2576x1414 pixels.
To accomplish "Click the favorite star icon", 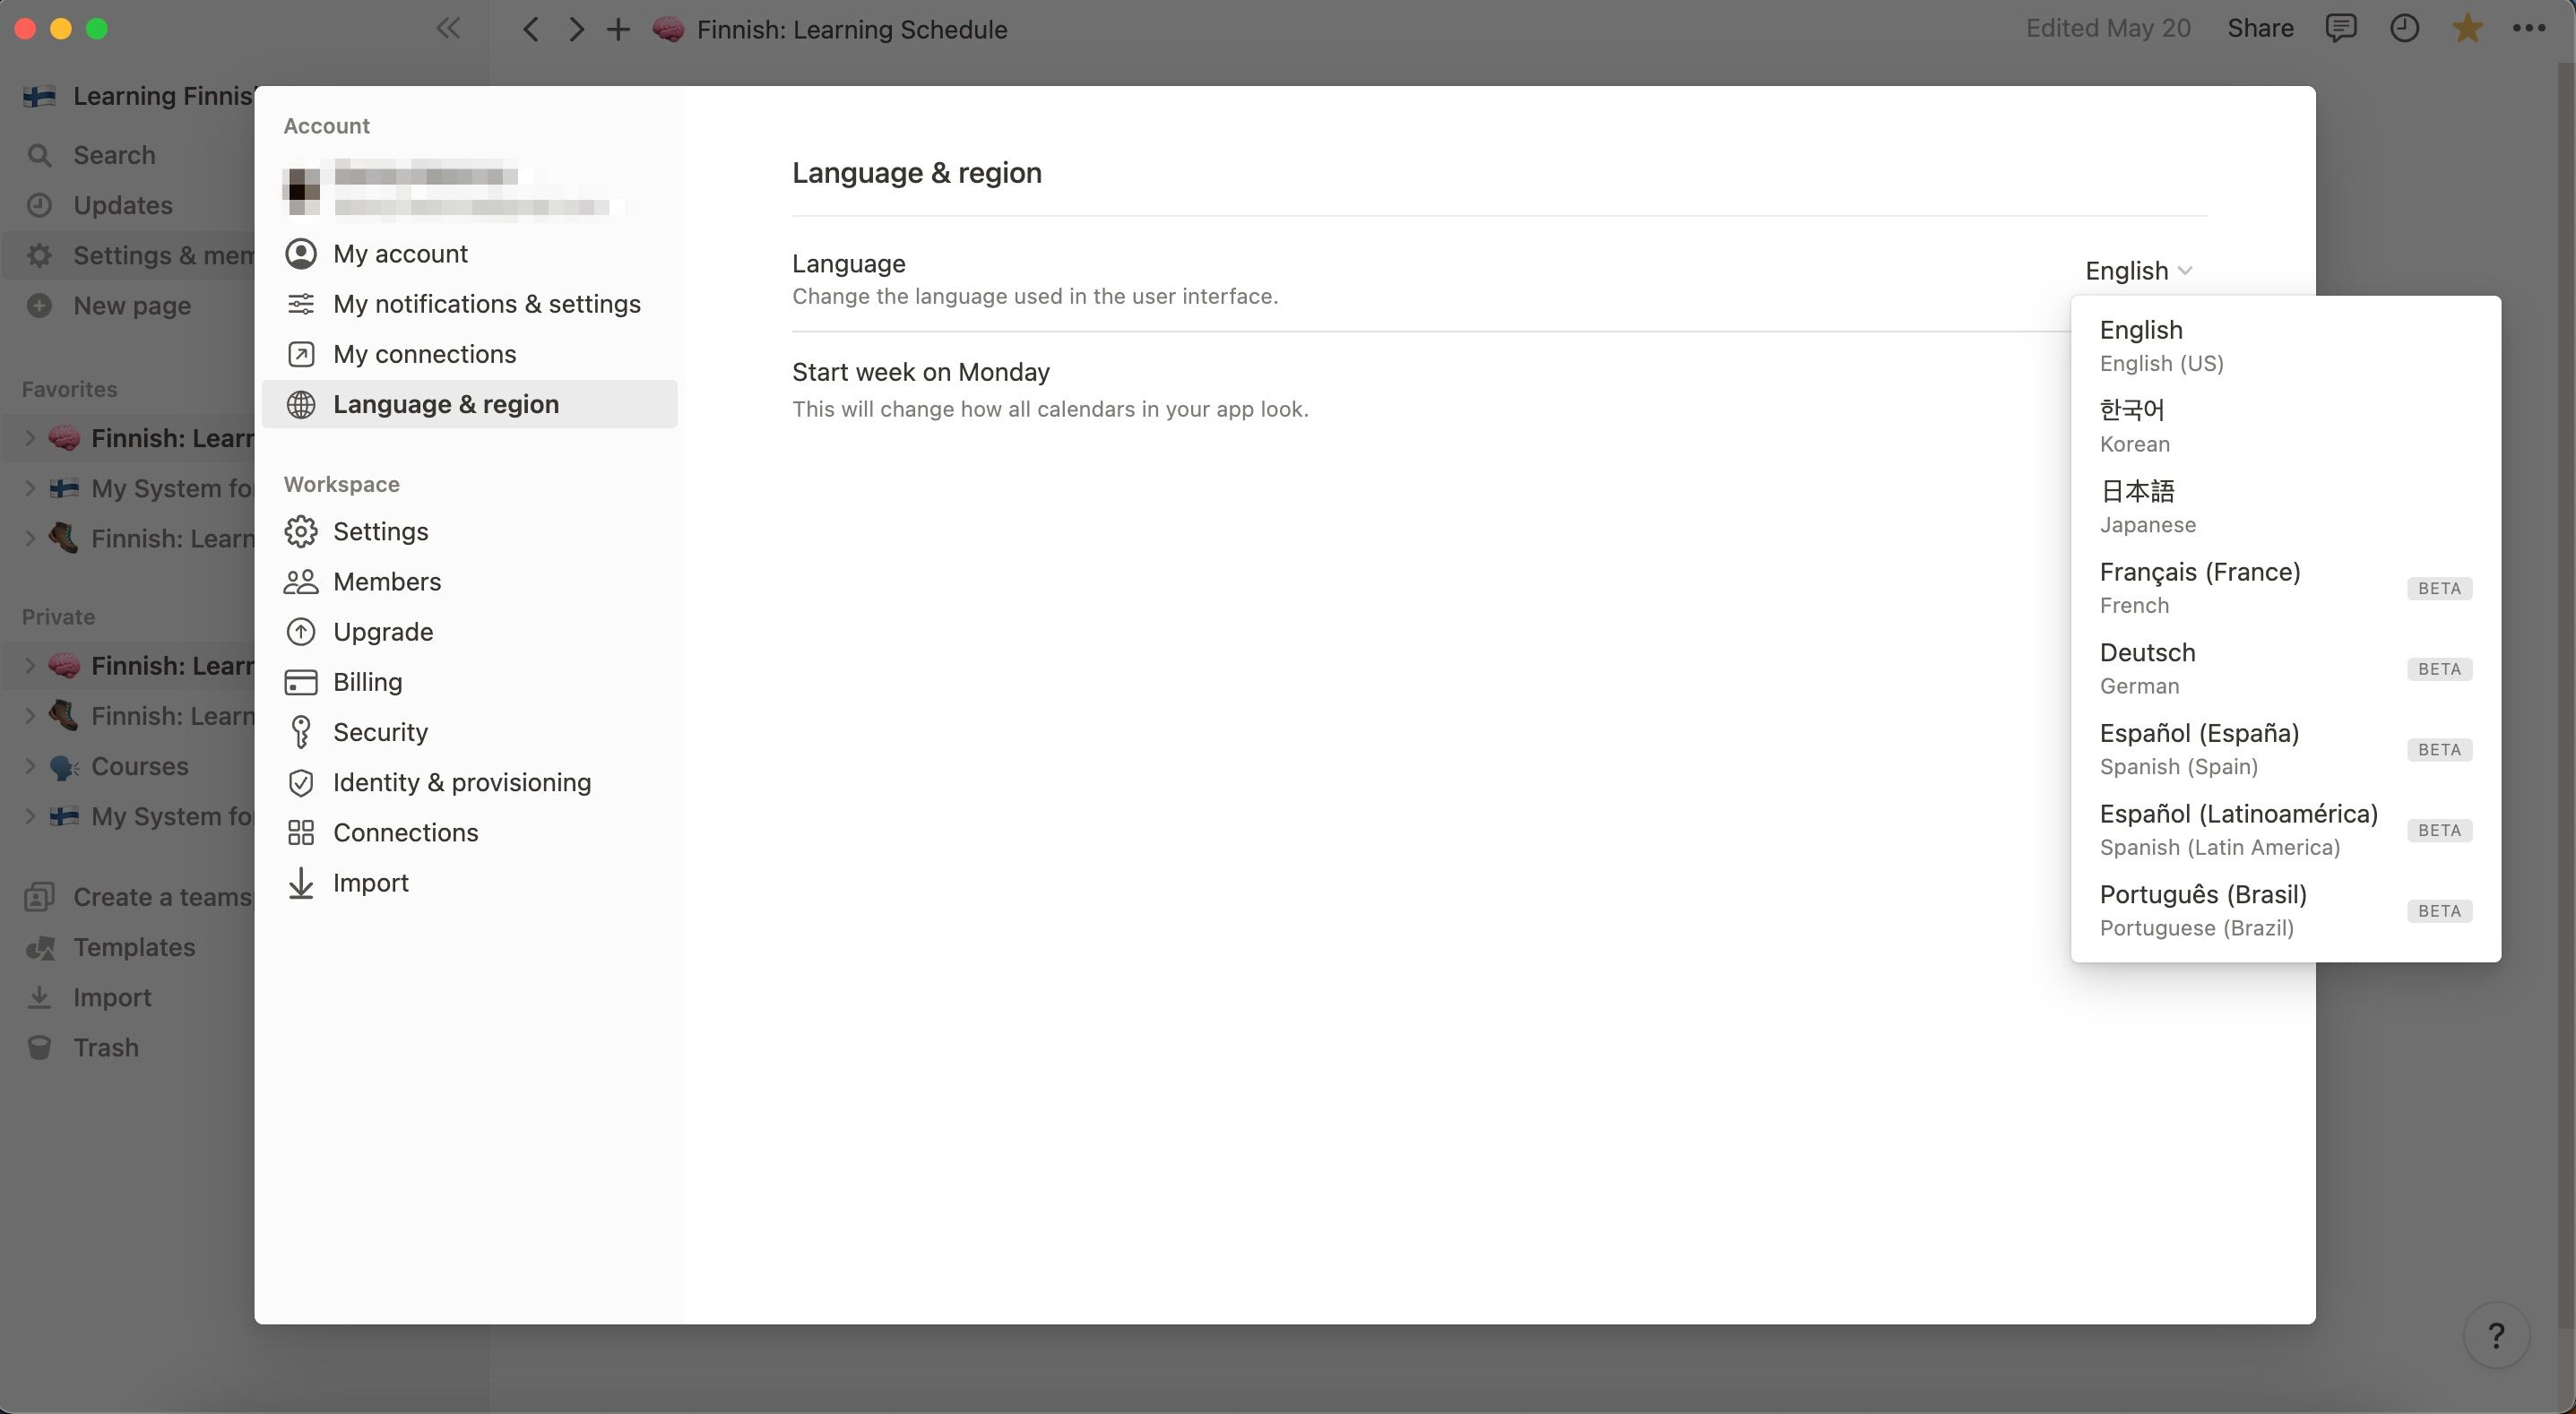I will coord(2467,29).
